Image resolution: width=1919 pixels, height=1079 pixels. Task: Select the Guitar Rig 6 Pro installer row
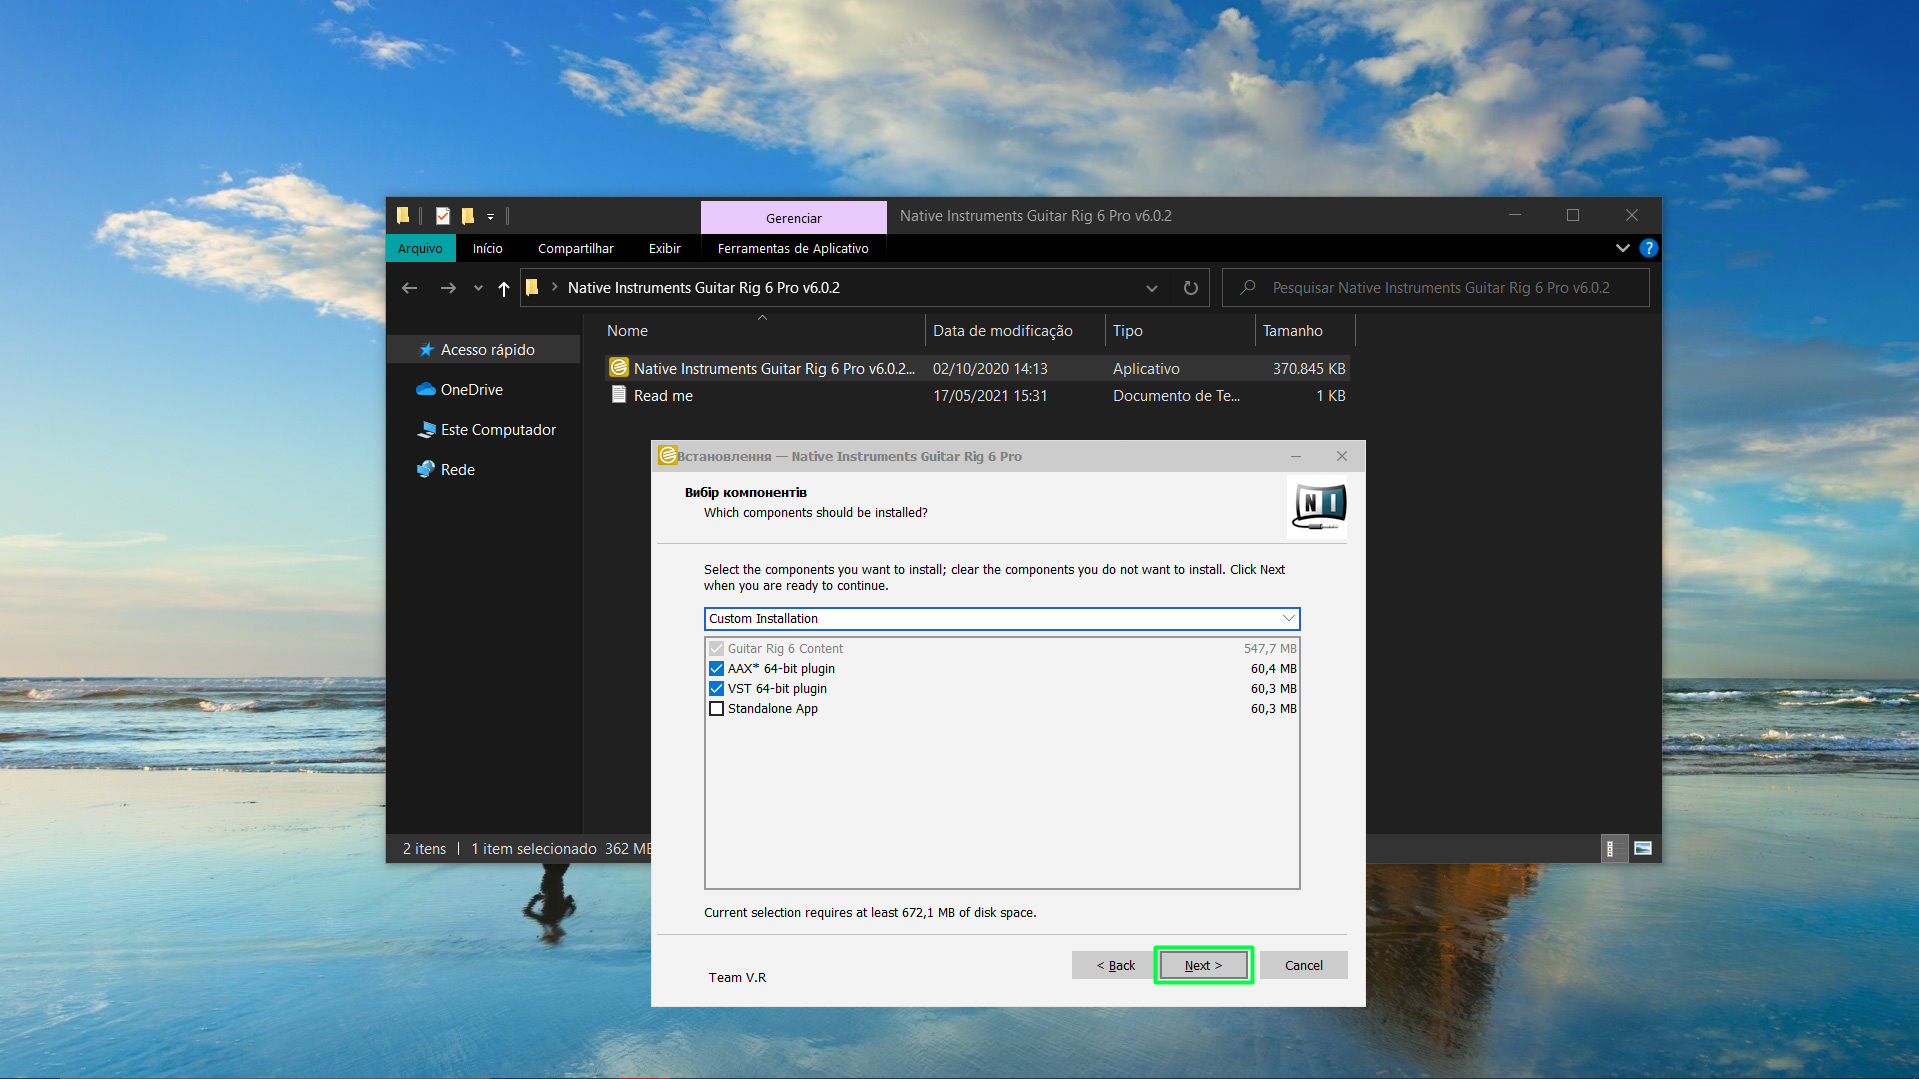coord(977,369)
